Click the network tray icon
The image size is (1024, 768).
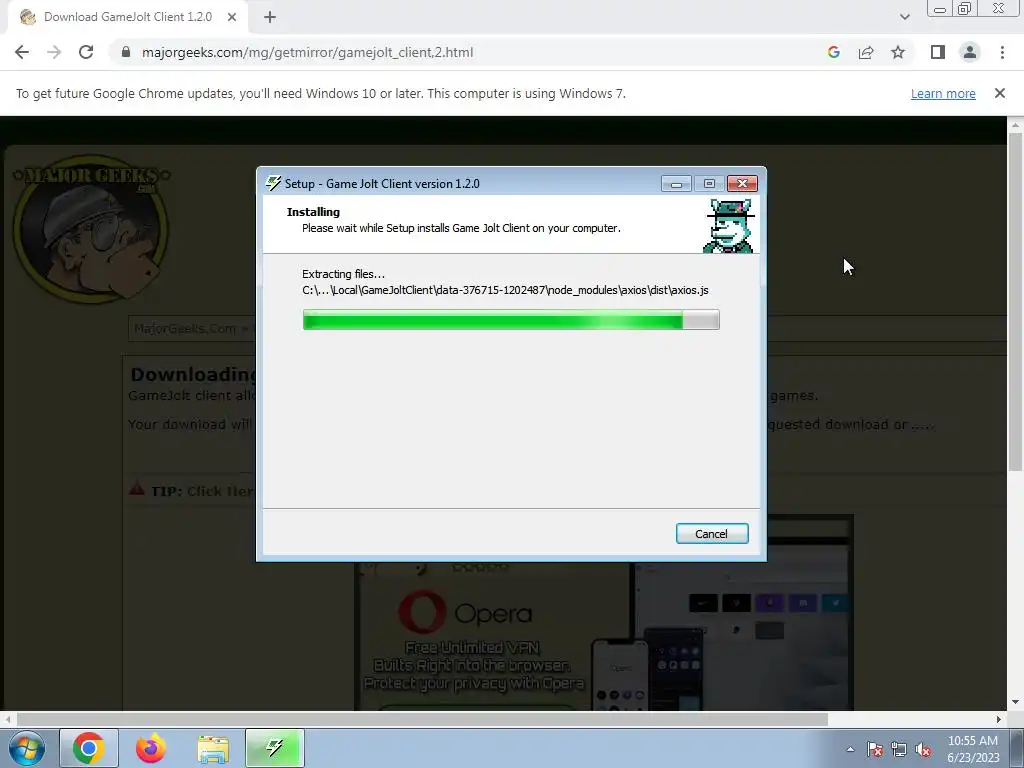(x=899, y=749)
